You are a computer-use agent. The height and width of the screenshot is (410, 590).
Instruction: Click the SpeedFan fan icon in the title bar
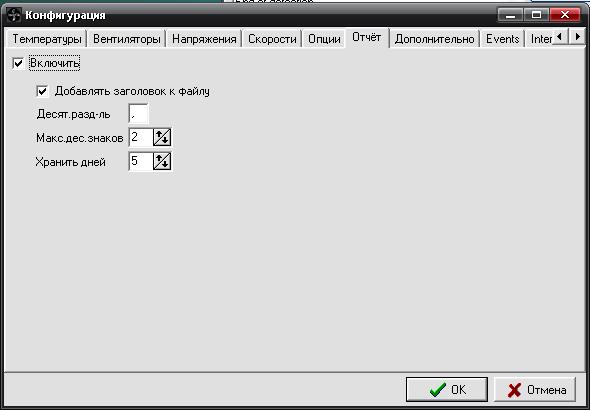click(x=14, y=15)
